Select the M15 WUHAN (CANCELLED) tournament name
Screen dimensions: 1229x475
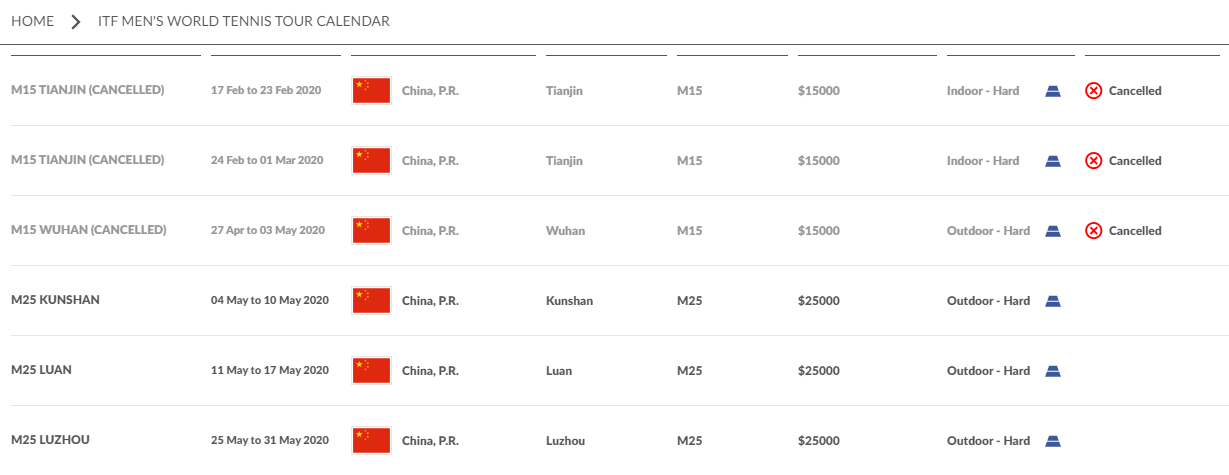89,229
